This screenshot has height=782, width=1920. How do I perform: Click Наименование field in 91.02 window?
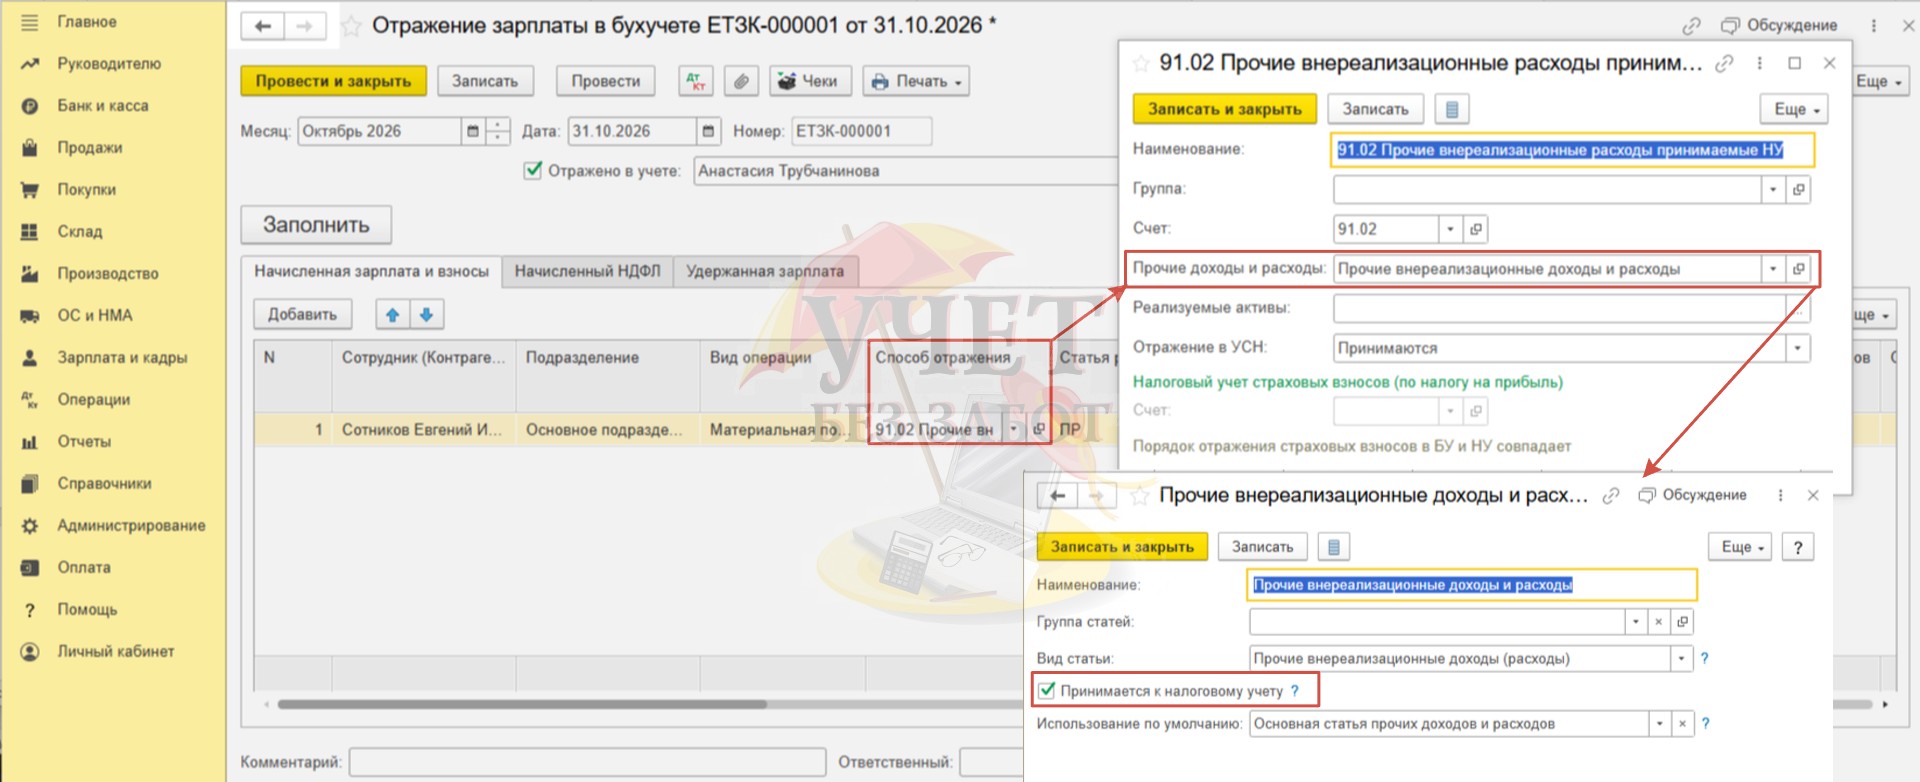[1572, 150]
